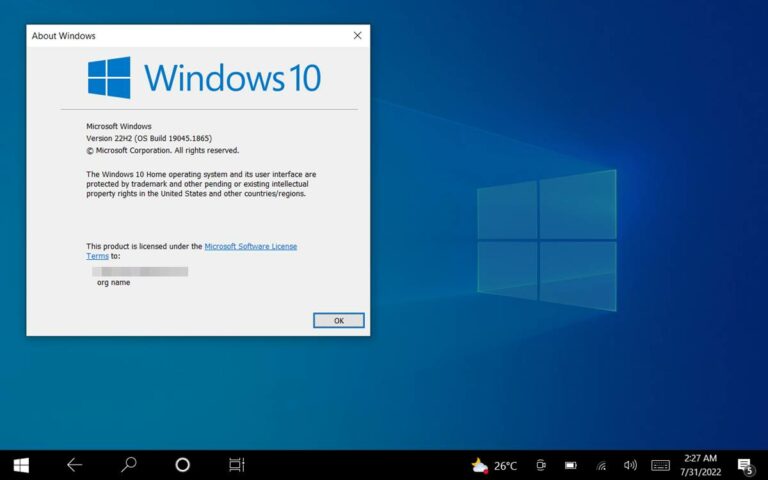
Task: Click the 'Microsoft Windows' text line
Action: [x=119, y=126]
